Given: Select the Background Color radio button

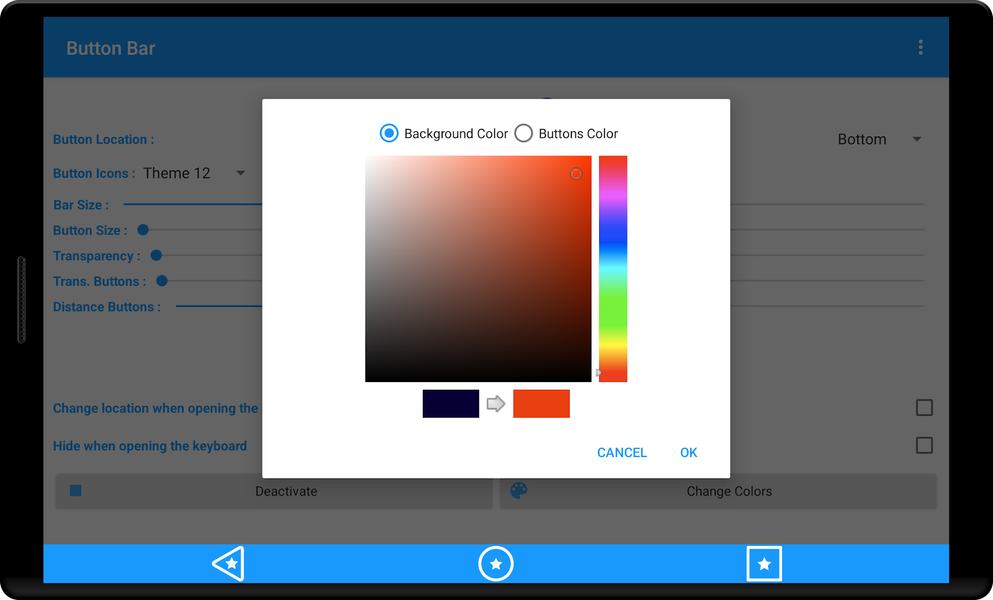Looking at the screenshot, I should click(x=389, y=133).
